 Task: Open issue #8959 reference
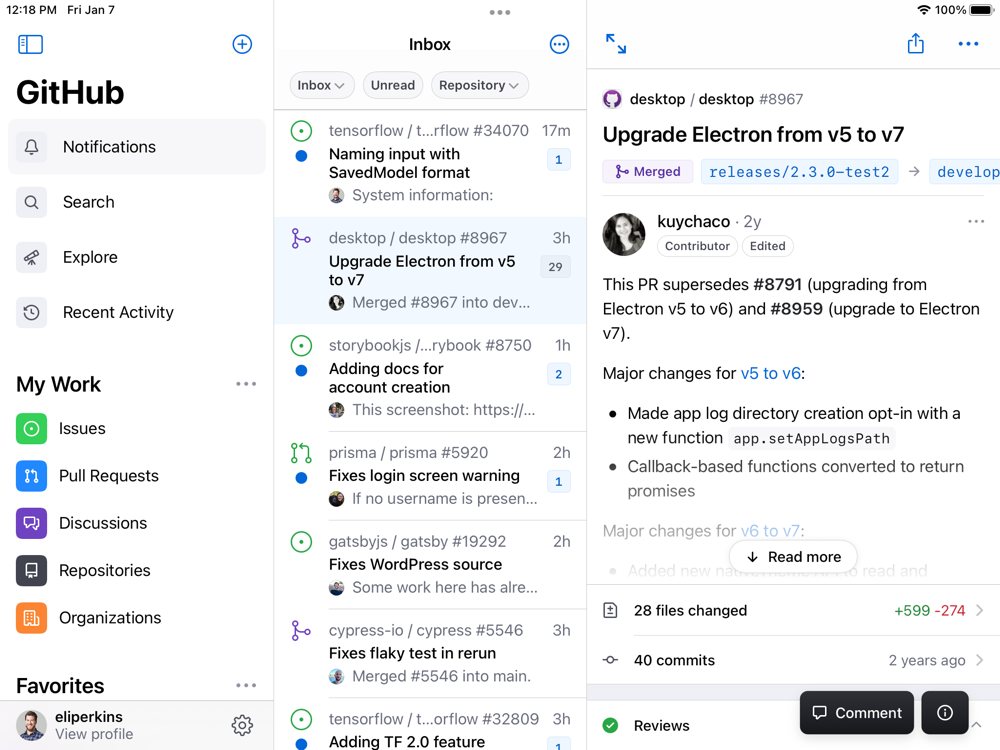(797, 309)
